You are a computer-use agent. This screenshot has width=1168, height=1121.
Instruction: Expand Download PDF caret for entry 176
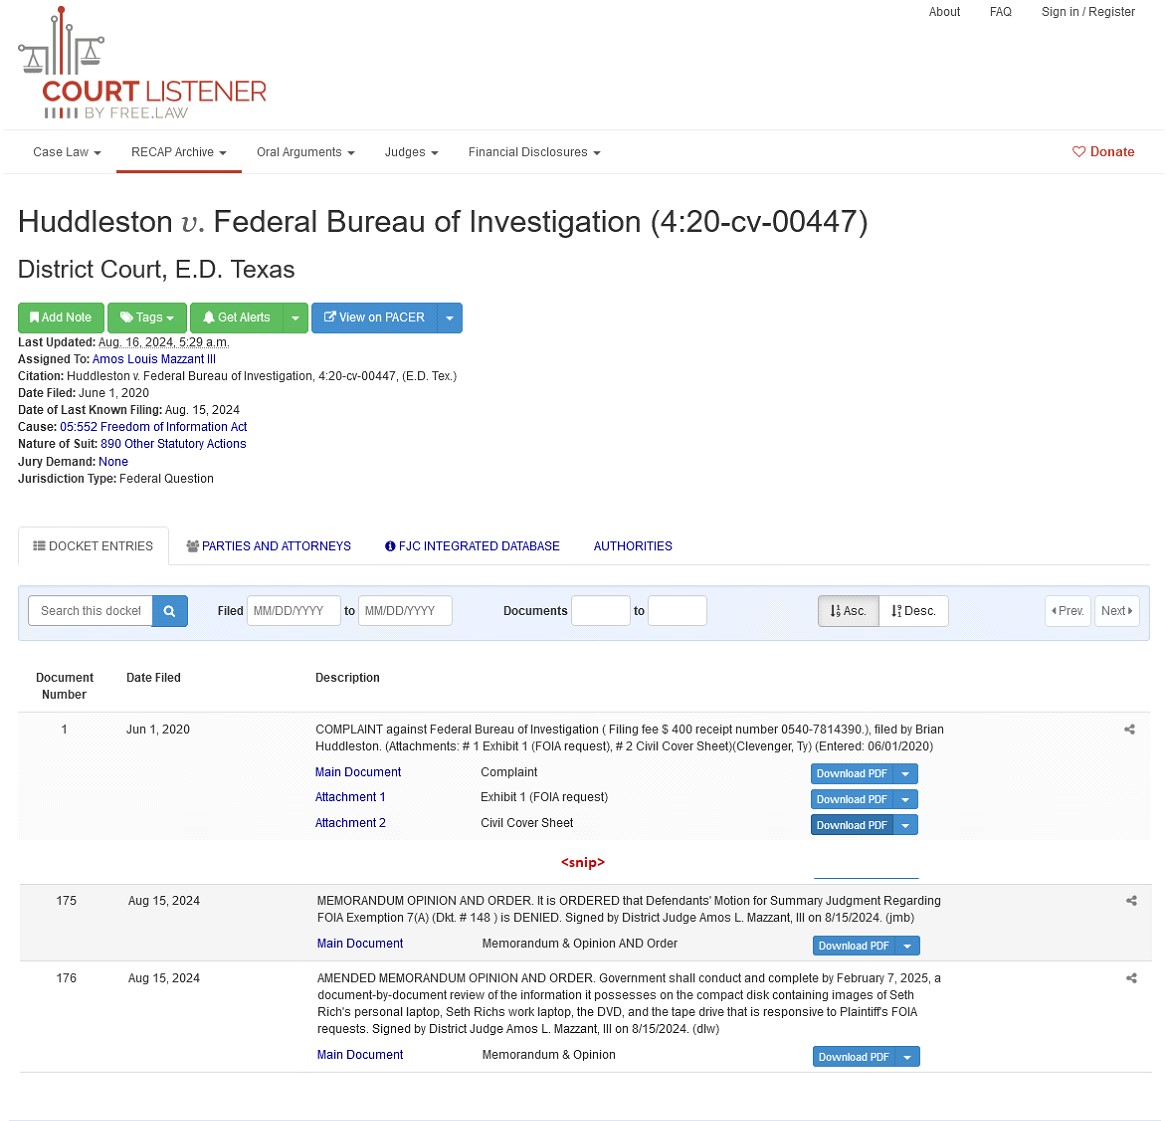click(907, 1057)
